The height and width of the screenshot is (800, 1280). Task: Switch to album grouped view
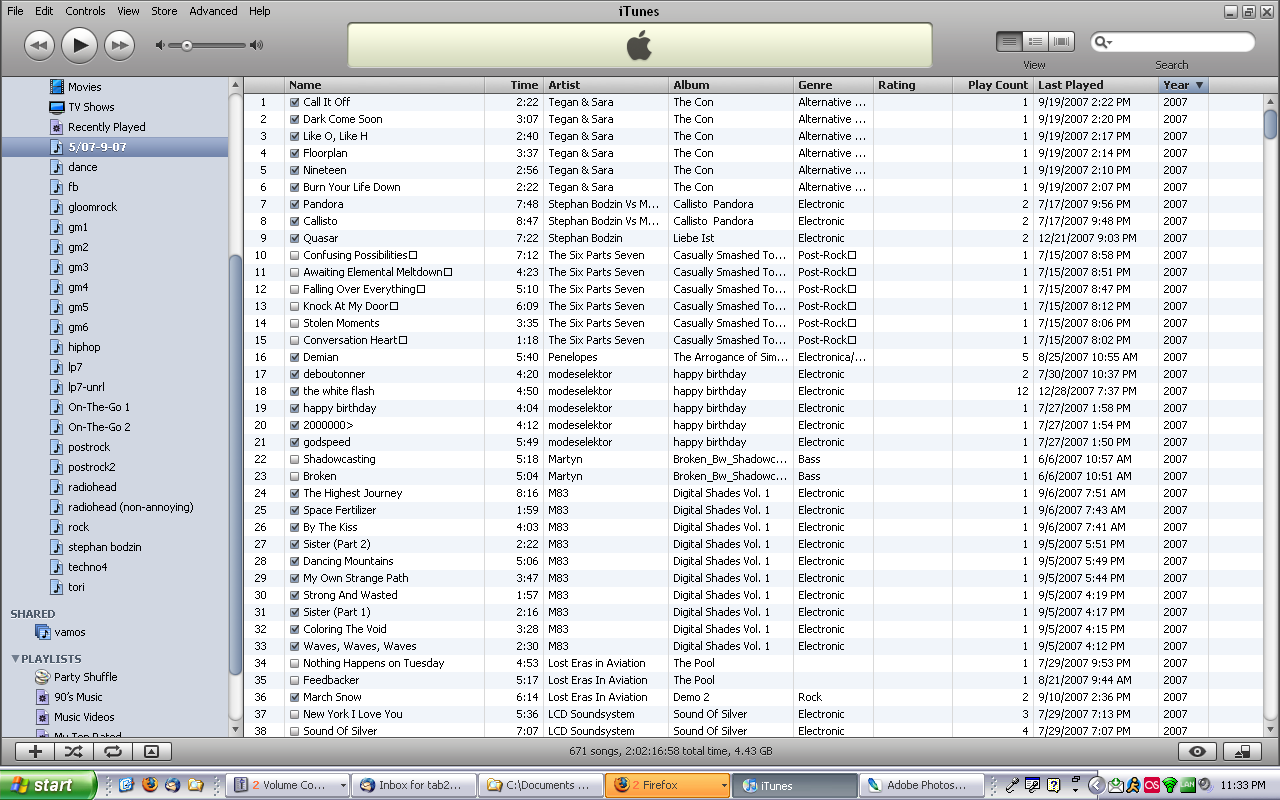1035,42
